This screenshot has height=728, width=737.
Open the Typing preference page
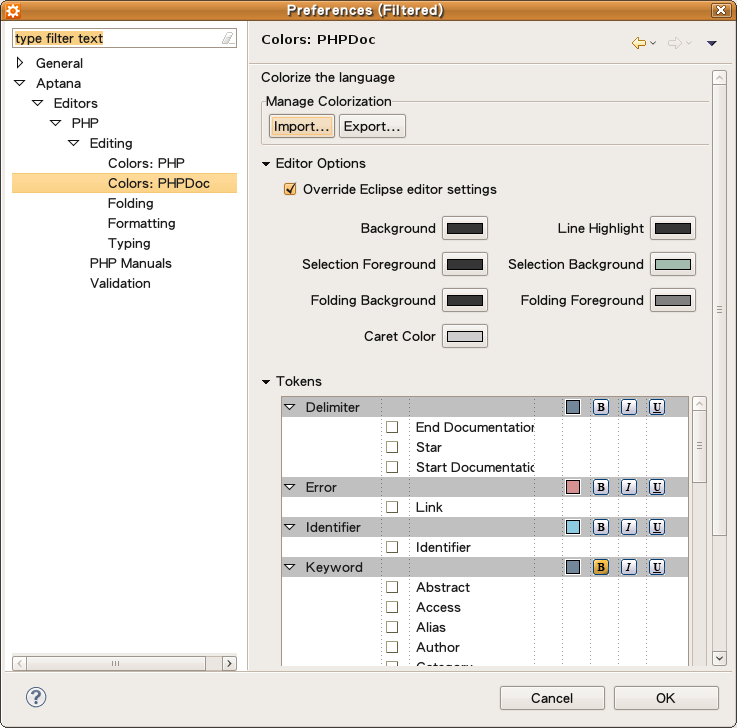coord(129,243)
